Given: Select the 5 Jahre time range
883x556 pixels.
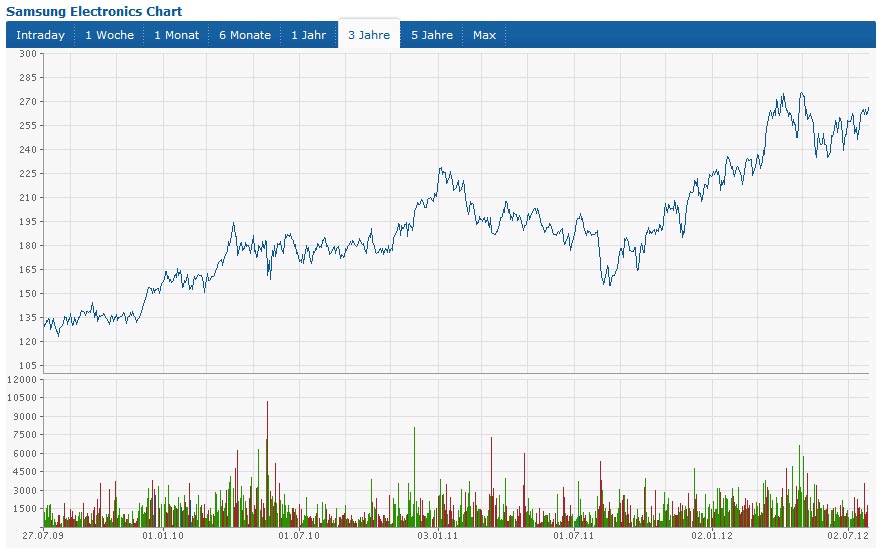Looking at the screenshot, I should tap(432, 35).
